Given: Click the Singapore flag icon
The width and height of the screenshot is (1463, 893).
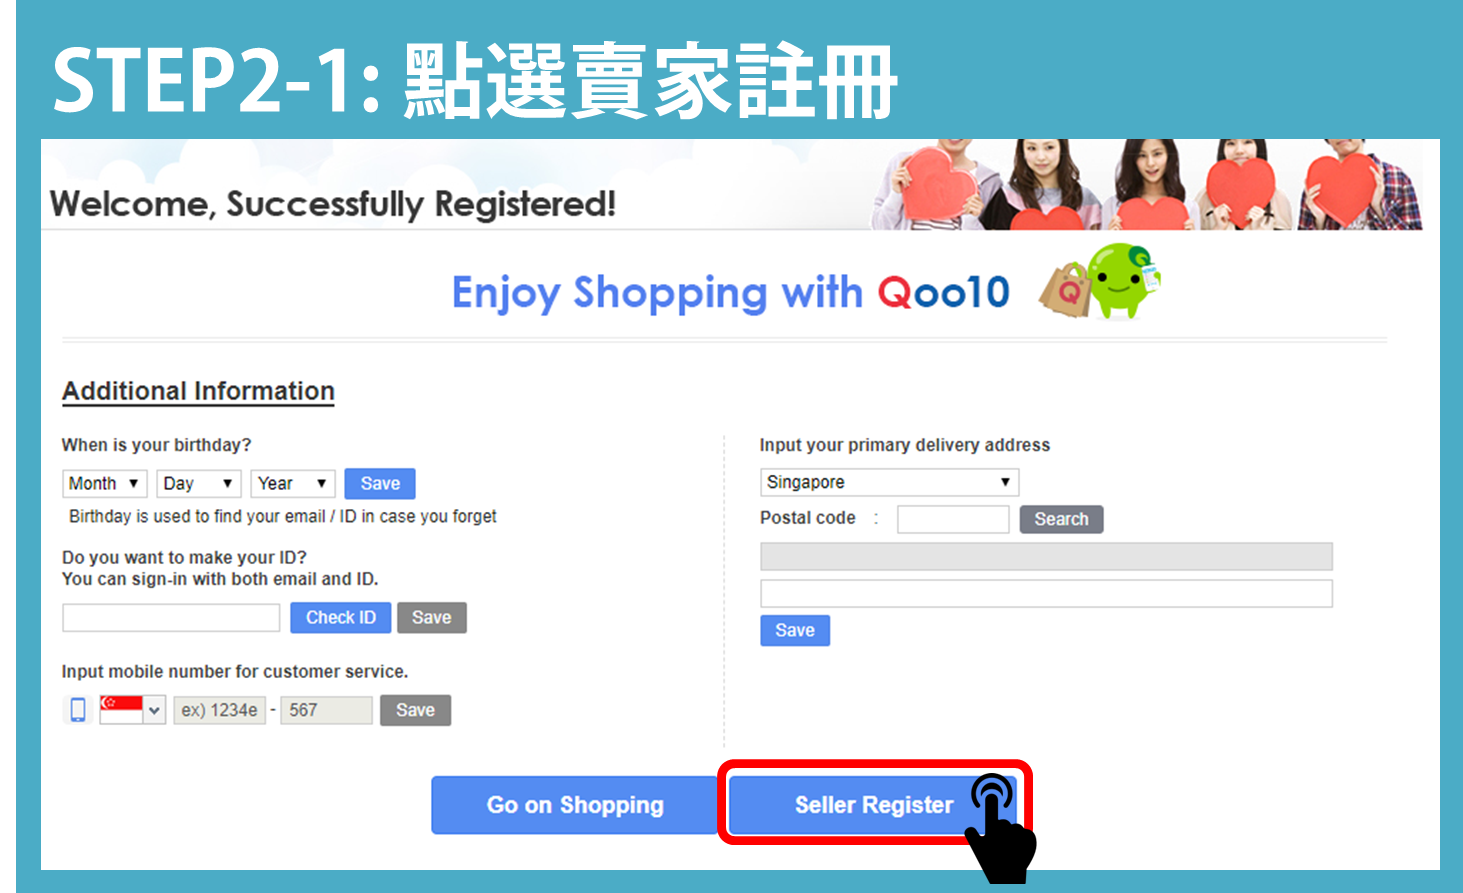Looking at the screenshot, I should (x=121, y=709).
